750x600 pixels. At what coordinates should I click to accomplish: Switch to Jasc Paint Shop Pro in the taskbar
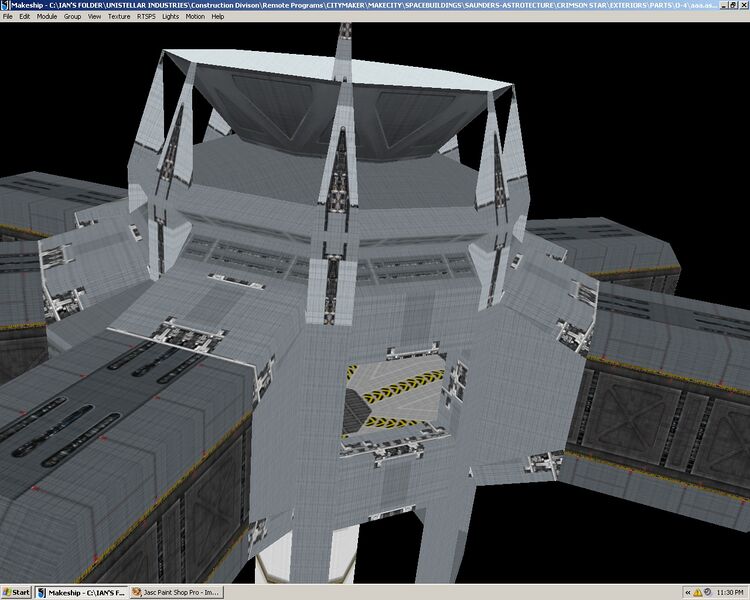(176, 592)
